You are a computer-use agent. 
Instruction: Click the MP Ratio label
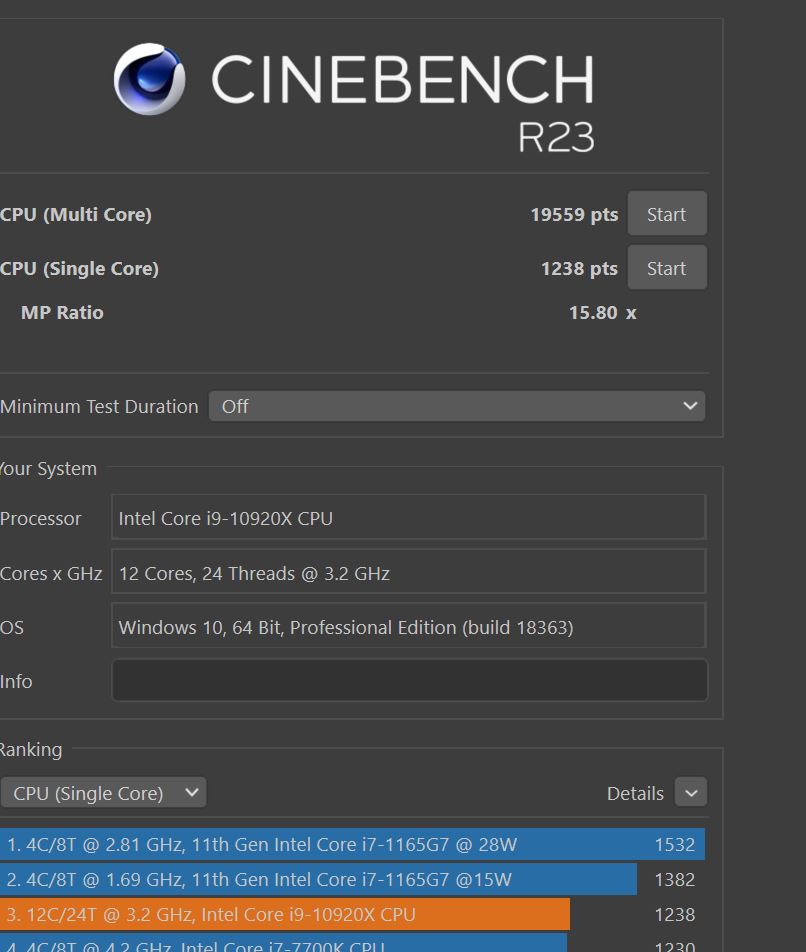pyautogui.click(x=63, y=313)
